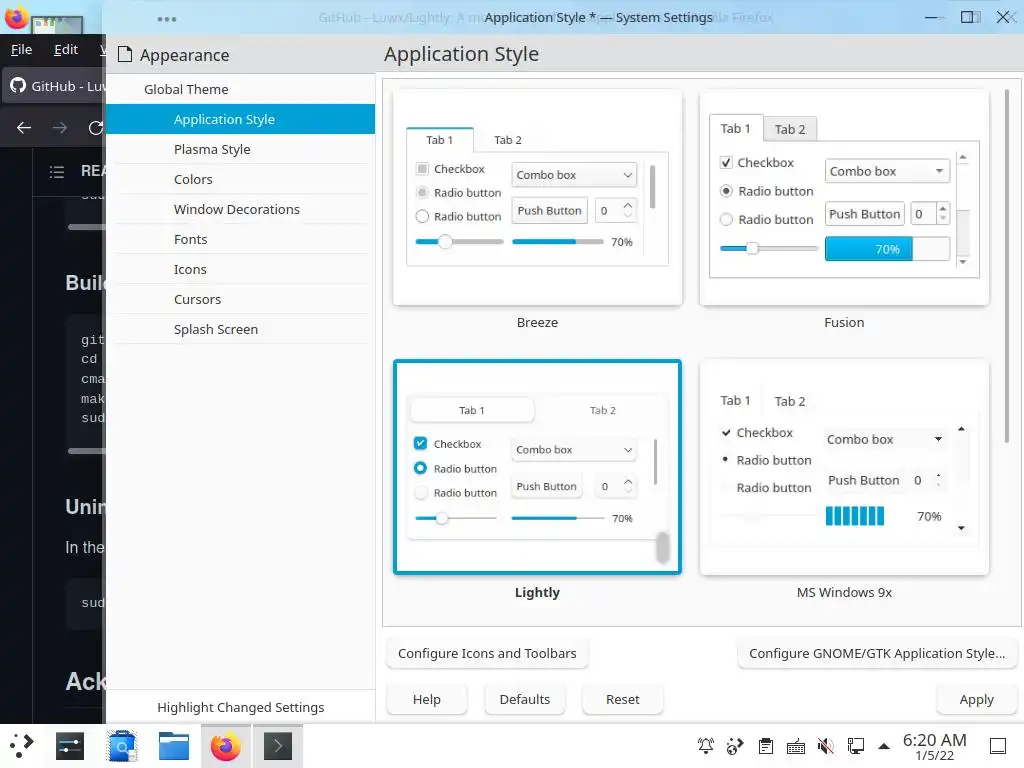The image size is (1024, 768).
Task: Click the Firefox logo at top left
Action: [16, 18]
